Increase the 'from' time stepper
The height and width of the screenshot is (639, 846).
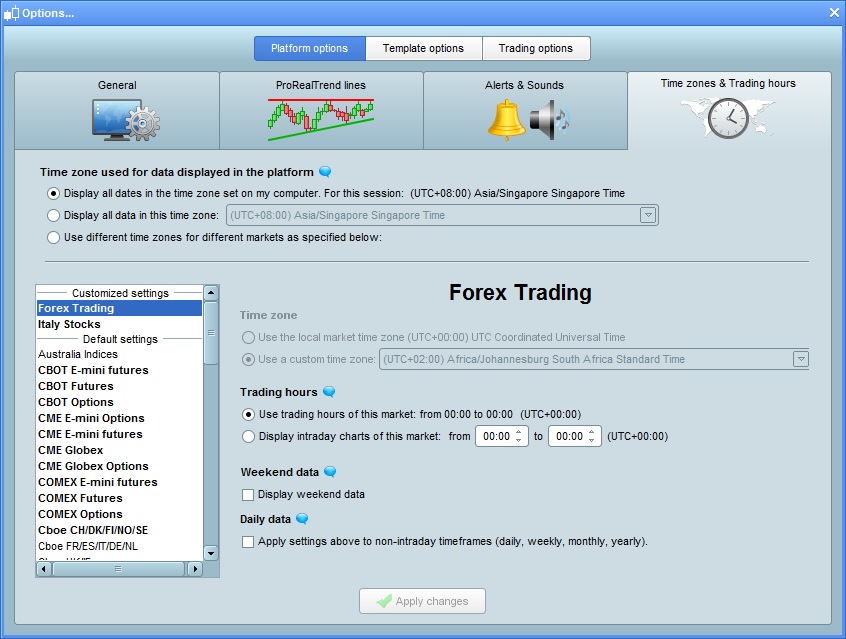point(518,432)
